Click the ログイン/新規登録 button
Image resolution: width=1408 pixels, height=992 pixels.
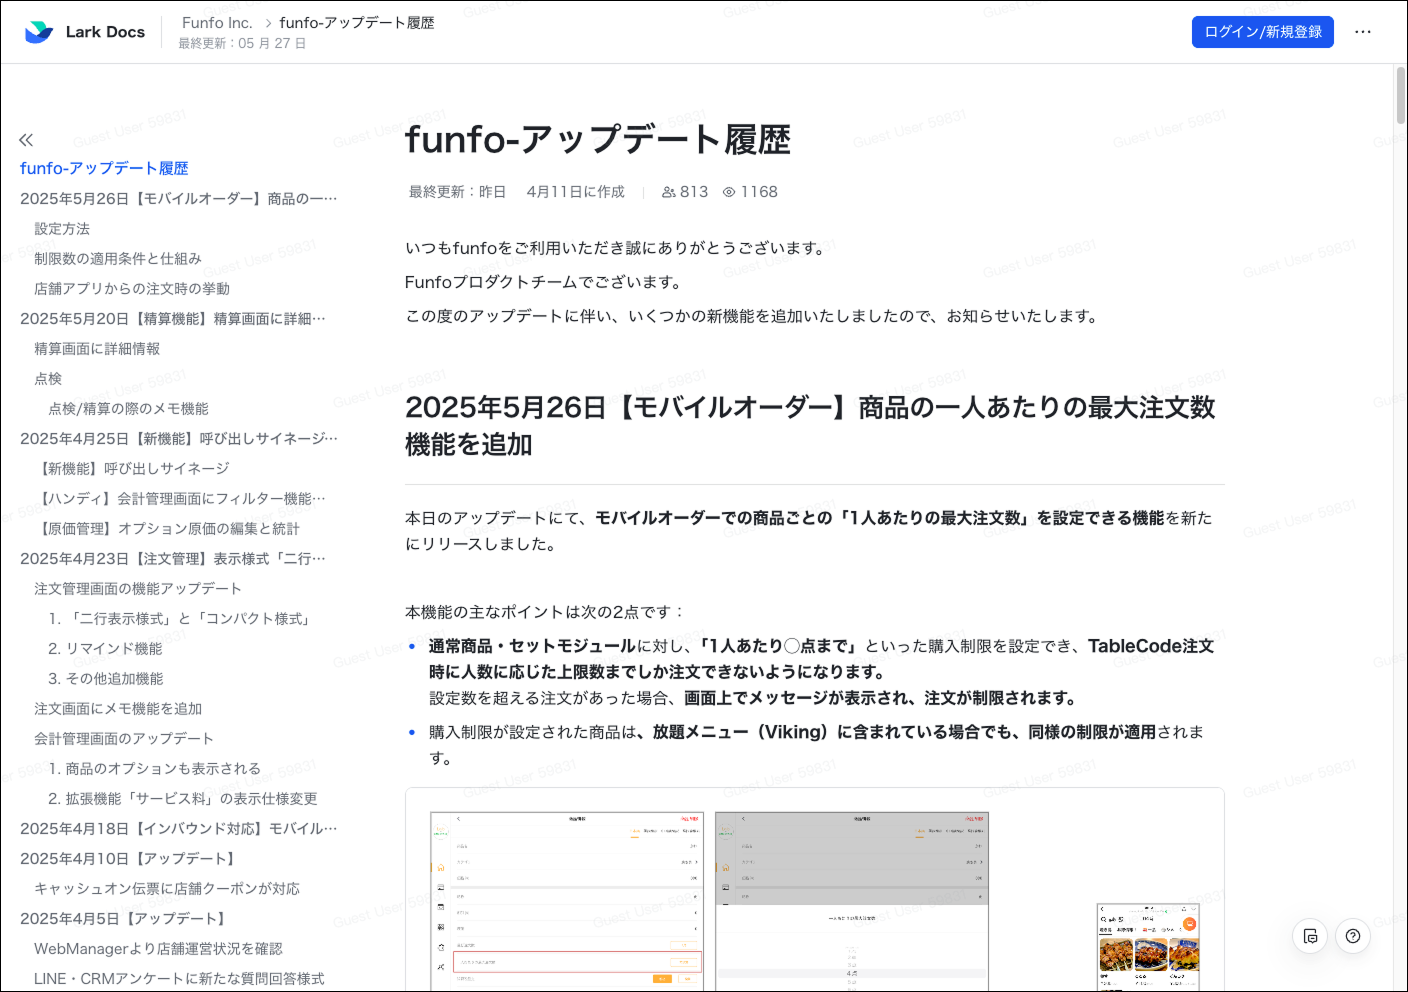click(x=1263, y=32)
